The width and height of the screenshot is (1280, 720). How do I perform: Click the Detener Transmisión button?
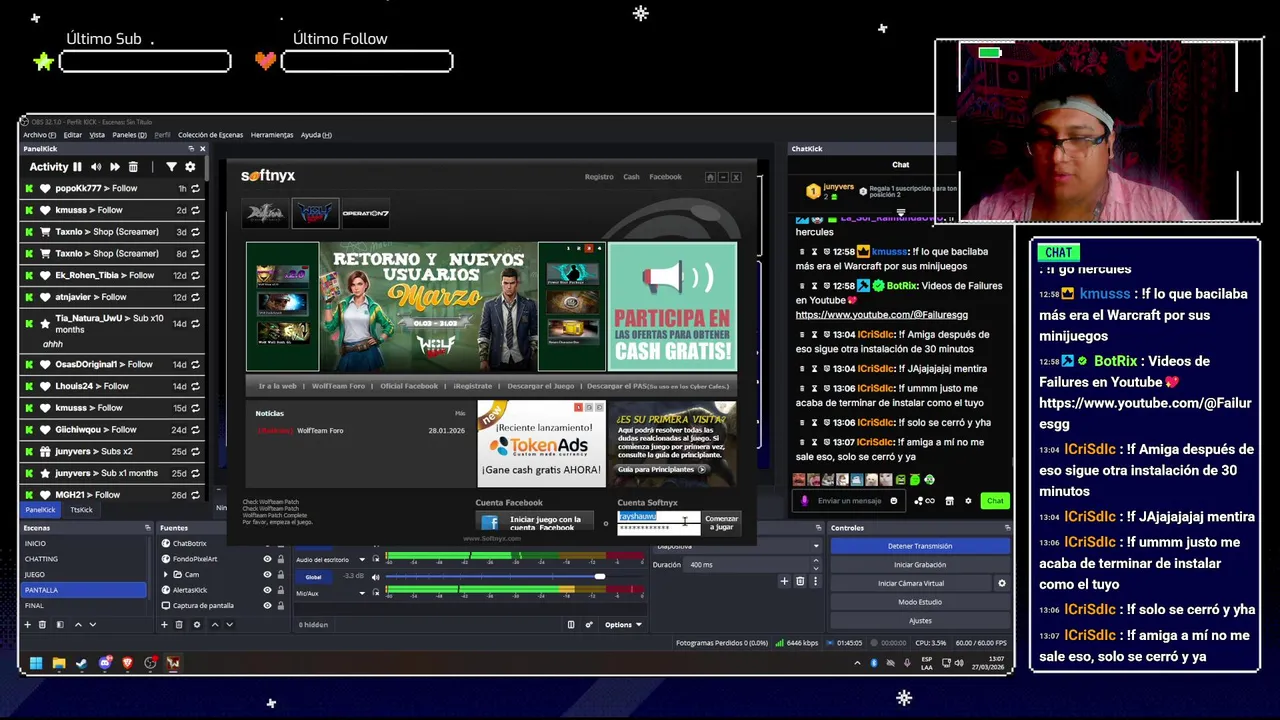pos(920,546)
